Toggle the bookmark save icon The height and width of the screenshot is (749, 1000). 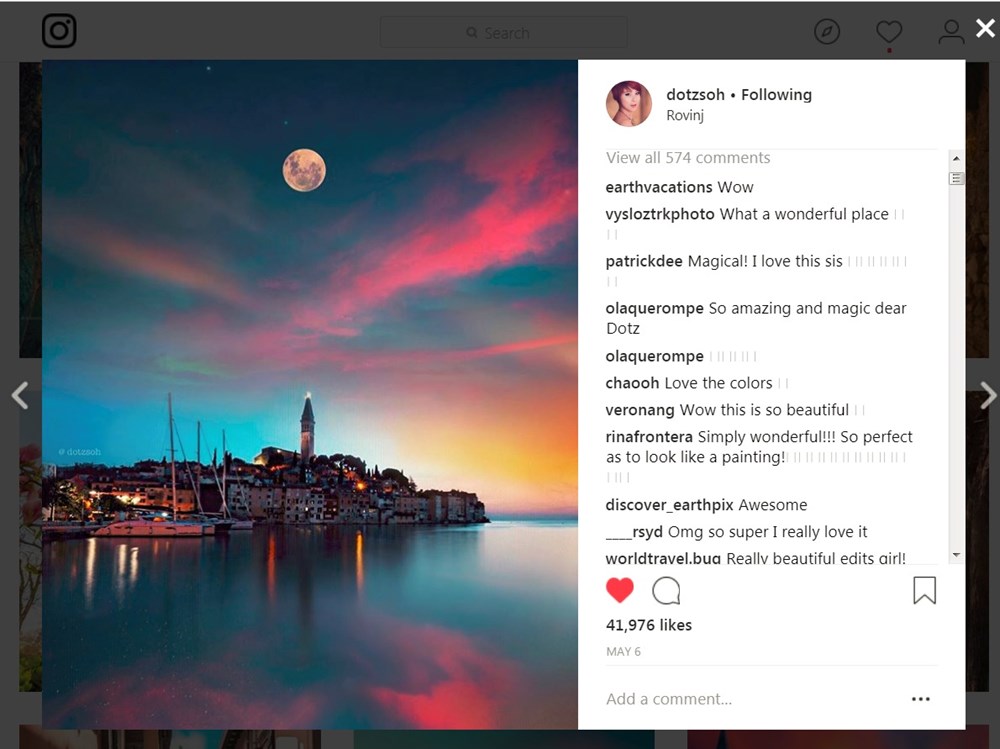(924, 591)
